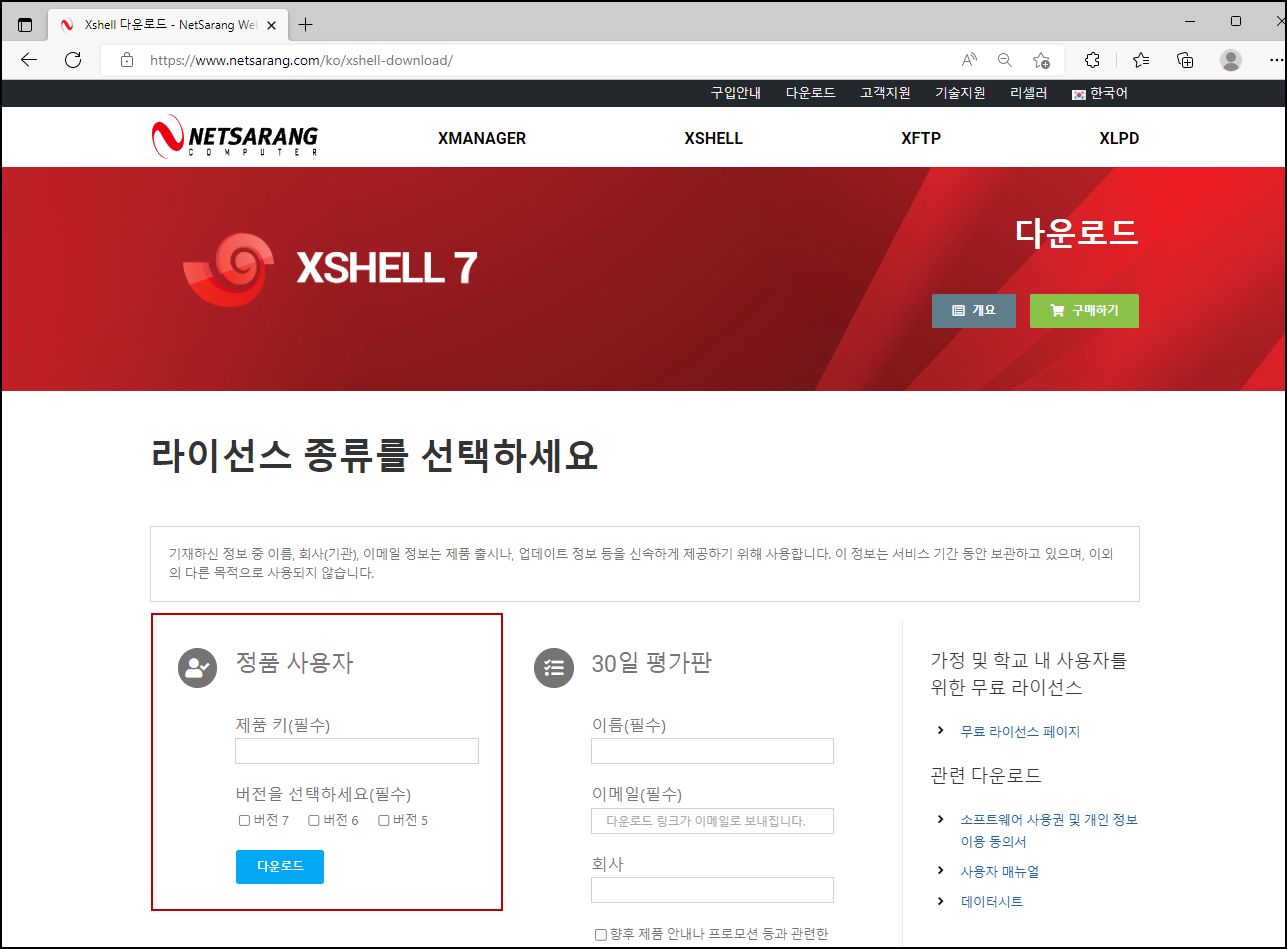The width and height of the screenshot is (1287, 949).
Task: Click the 이메일 input field
Action: pos(712,821)
